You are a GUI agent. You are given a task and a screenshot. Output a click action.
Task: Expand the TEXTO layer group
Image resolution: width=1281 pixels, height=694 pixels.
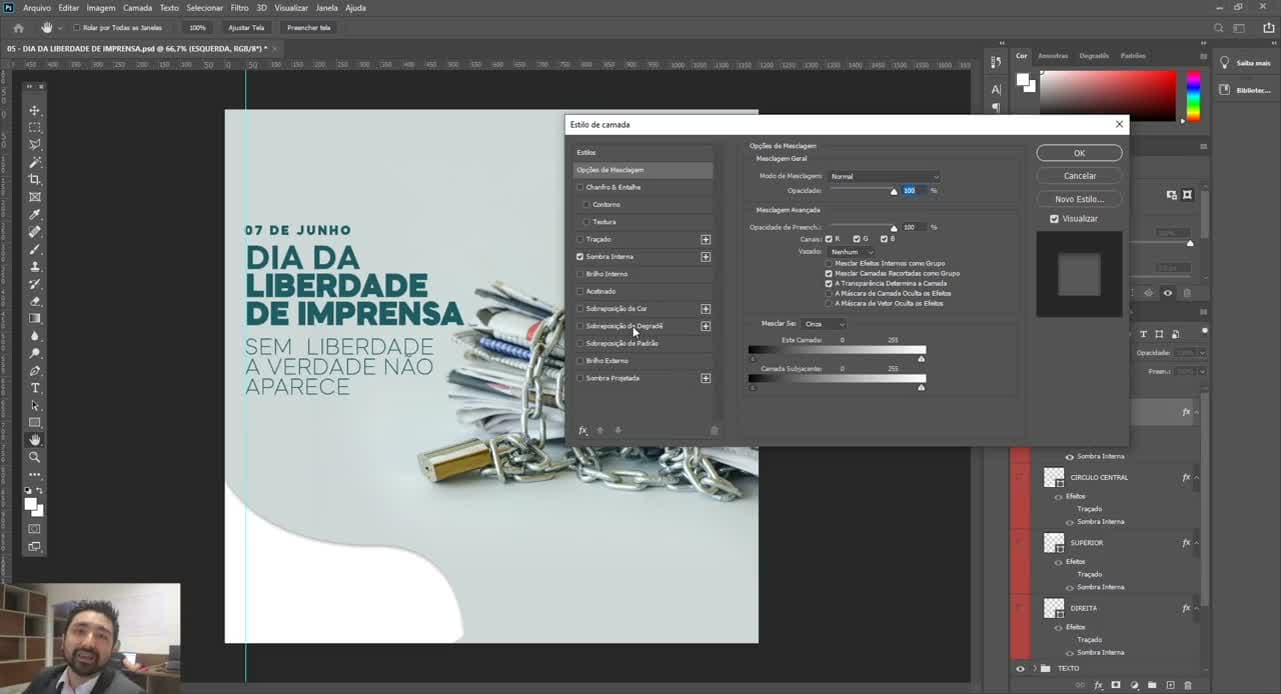pos(1034,669)
